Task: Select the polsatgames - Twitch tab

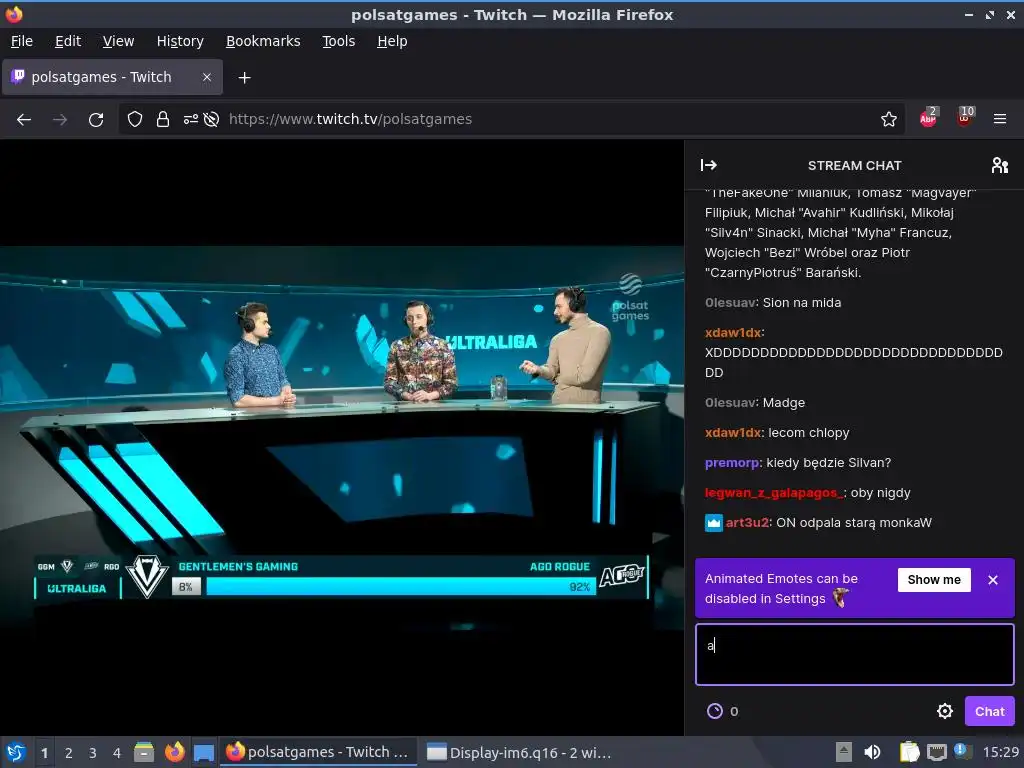Action: 112,77
